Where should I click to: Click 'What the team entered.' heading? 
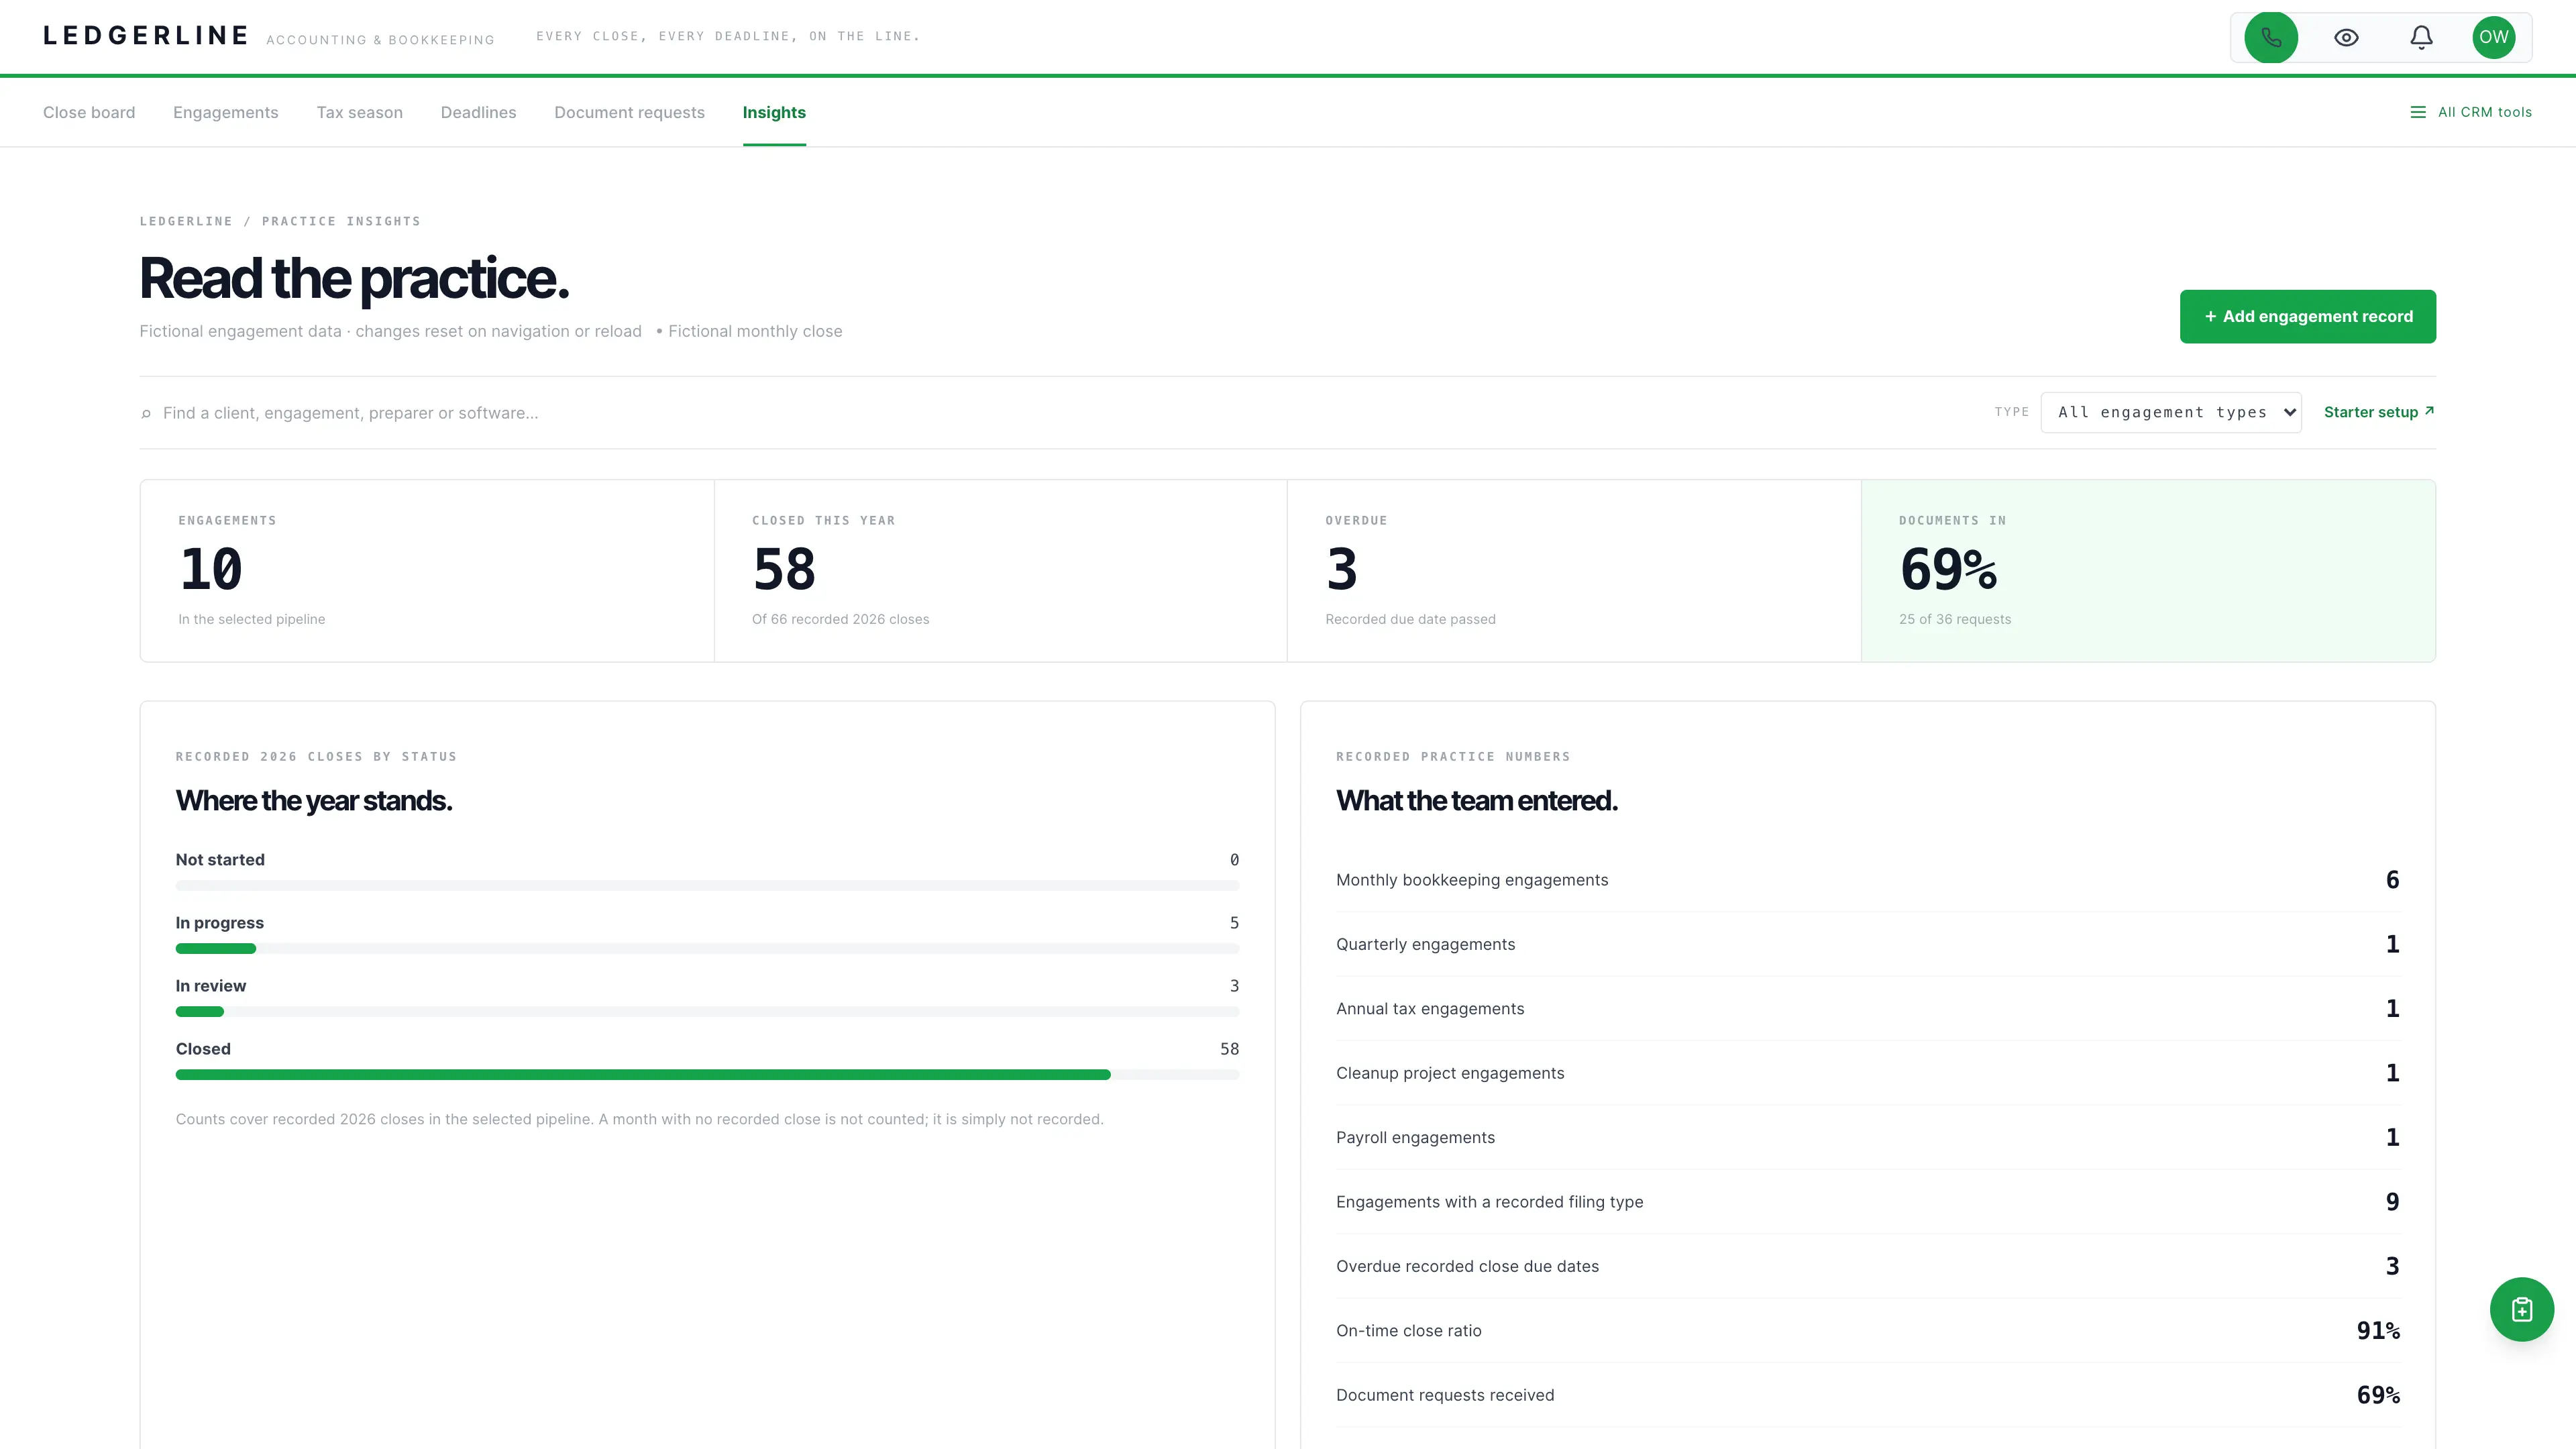[x=1477, y=801]
